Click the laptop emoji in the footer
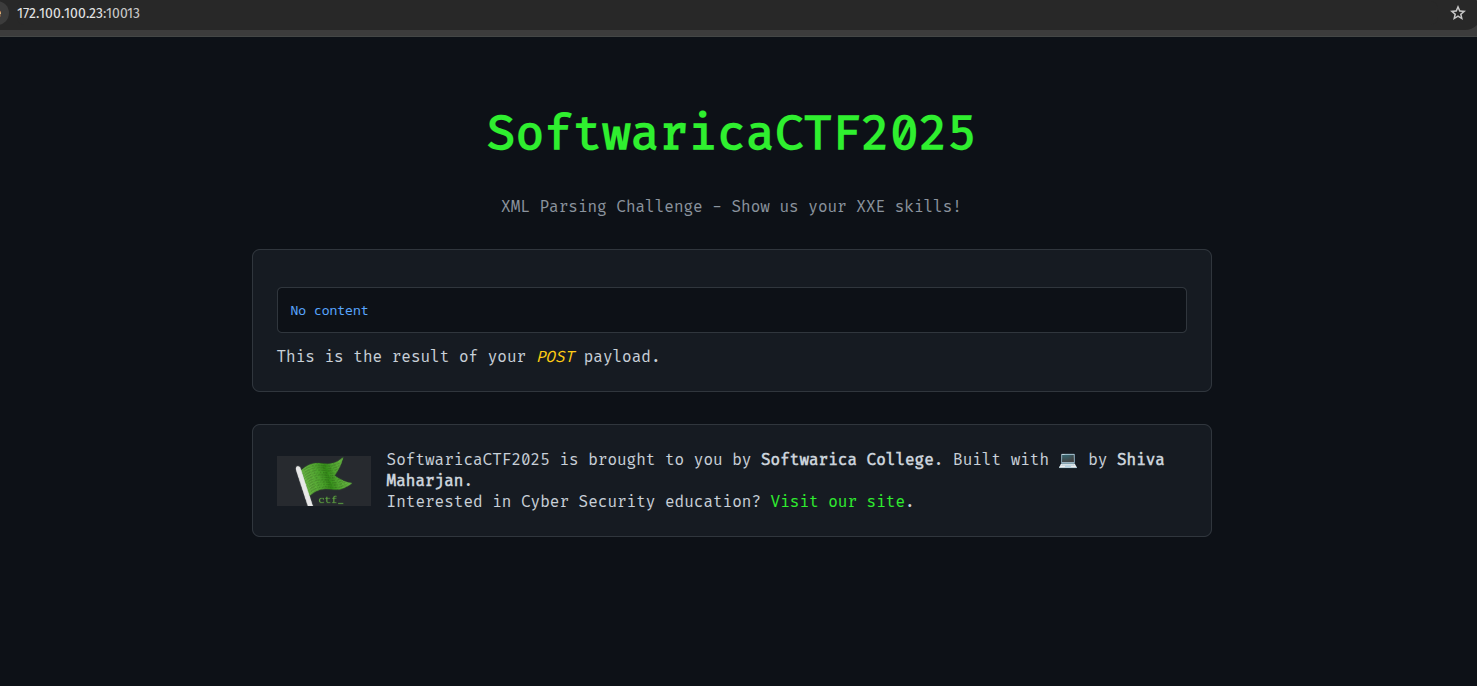The width and height of the screenshot is (1477, 686). [1068, 460]
